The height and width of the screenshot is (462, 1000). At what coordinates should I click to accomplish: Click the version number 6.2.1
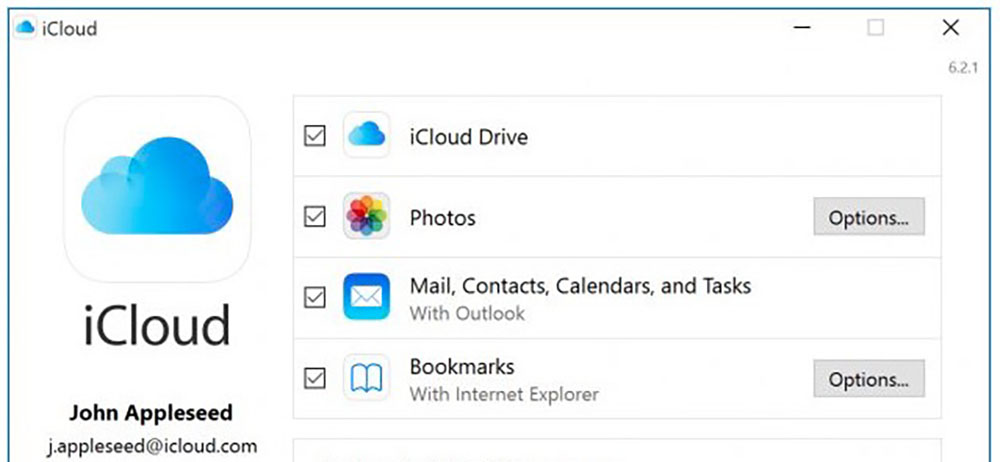[x=963, y=68]
